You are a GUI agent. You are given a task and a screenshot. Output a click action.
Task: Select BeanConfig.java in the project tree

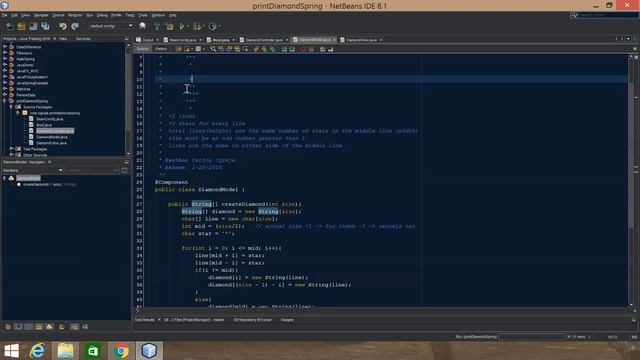[50, 119]
